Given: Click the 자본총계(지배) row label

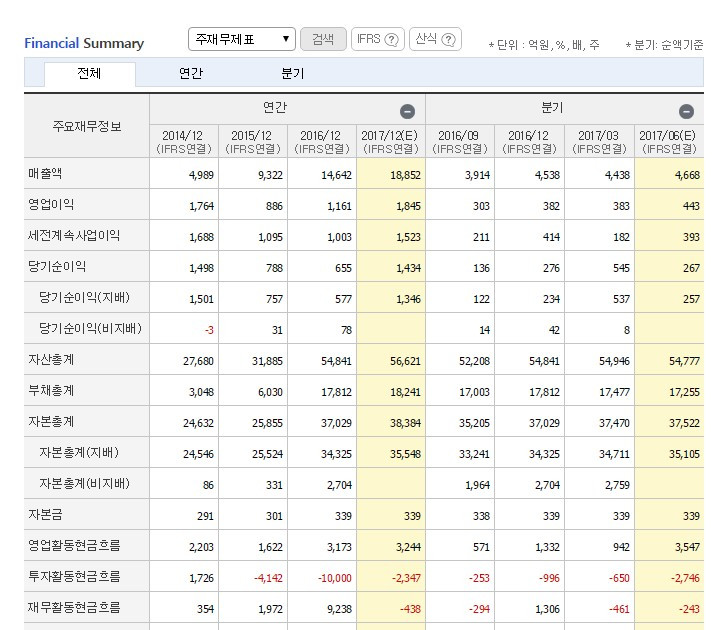Looking at the screenshot, I should coord(79,453).
